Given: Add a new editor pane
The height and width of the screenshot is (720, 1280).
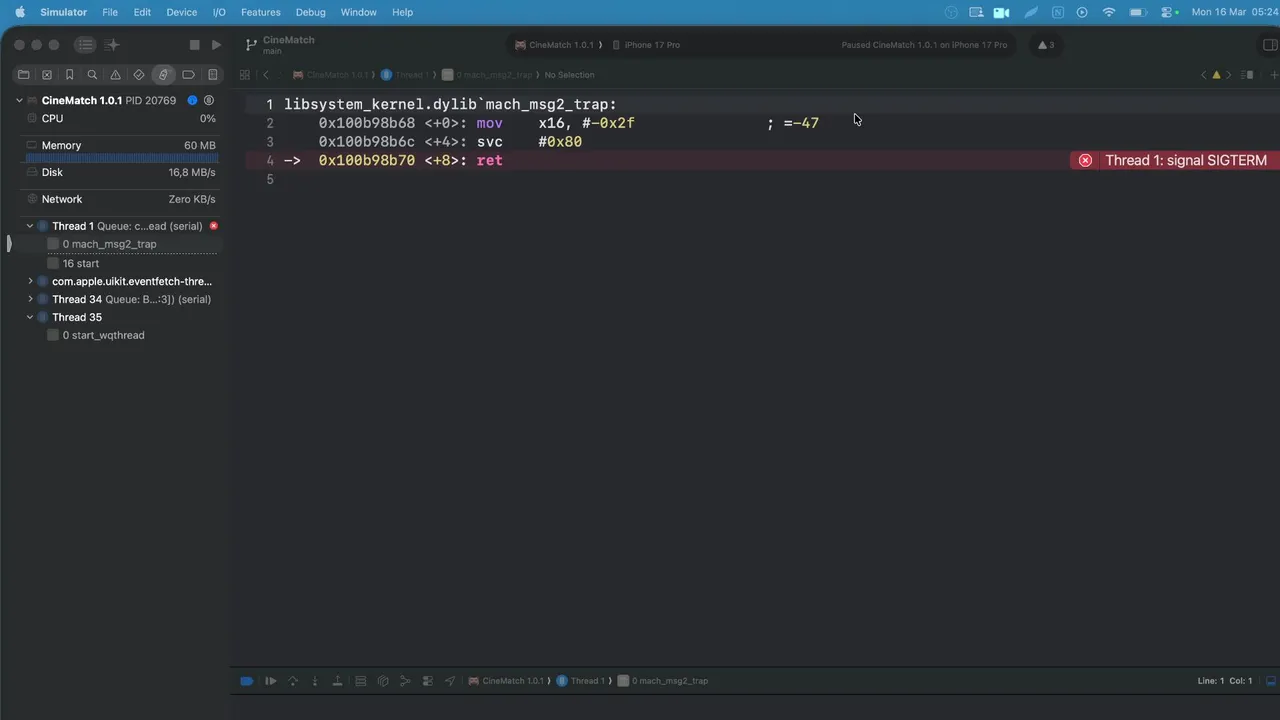Looking at the screenshot, I should (1273, 75).
